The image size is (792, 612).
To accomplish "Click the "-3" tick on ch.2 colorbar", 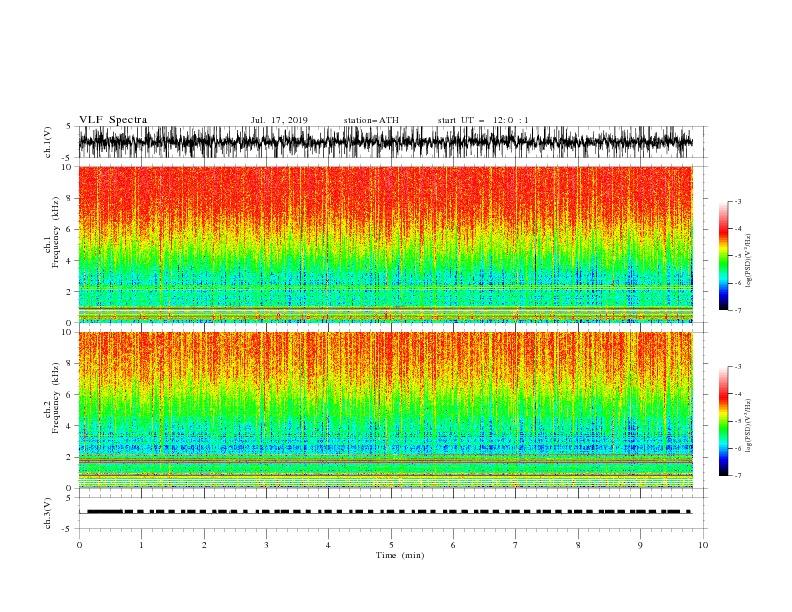I will pos(738,367).
